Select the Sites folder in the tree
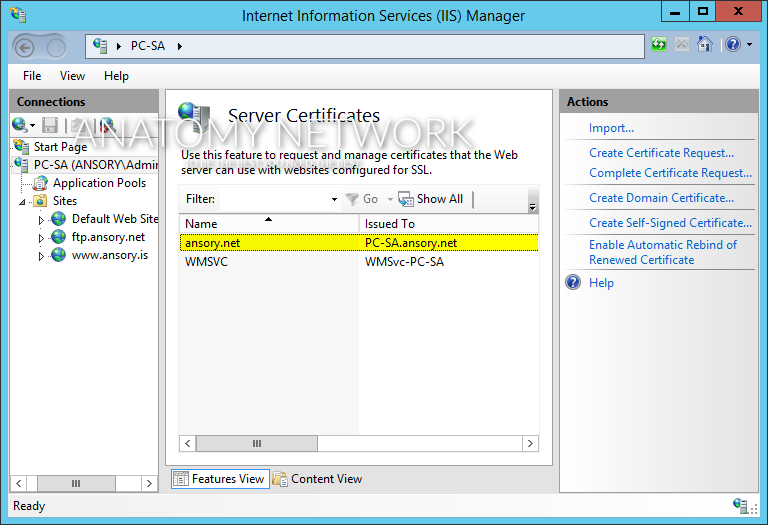 (x=65, y=201)
